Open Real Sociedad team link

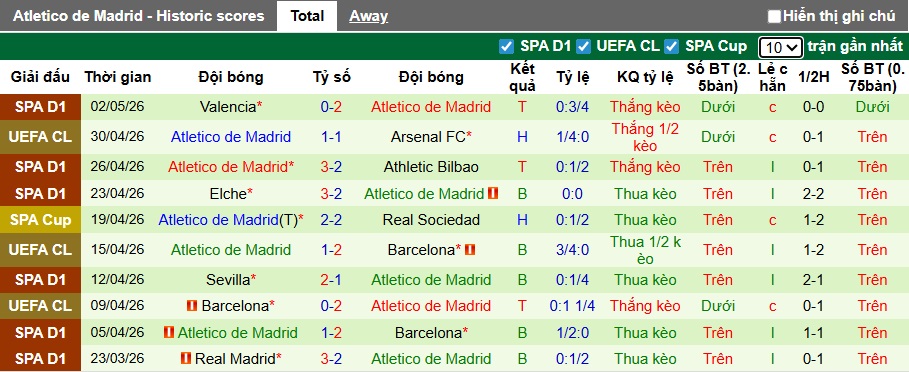[431, 220]
